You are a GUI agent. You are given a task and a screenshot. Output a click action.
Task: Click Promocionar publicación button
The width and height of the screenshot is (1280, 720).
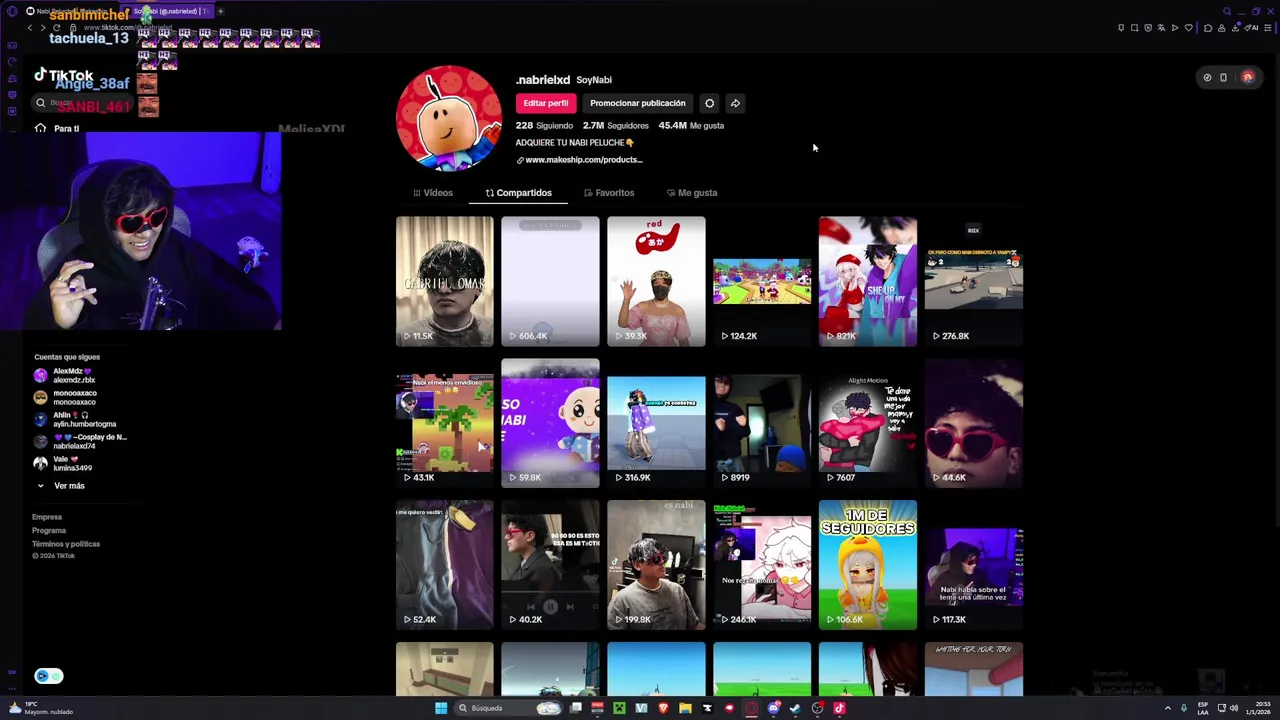pos(637,103)
